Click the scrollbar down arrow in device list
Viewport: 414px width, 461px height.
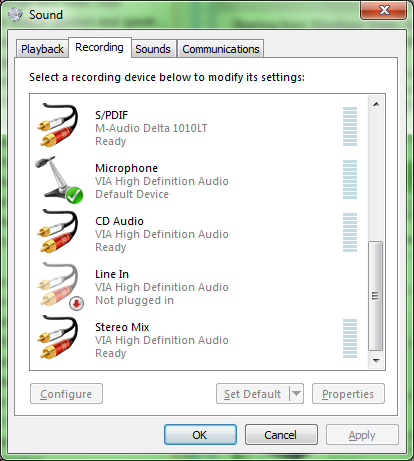tap(376, 361)
